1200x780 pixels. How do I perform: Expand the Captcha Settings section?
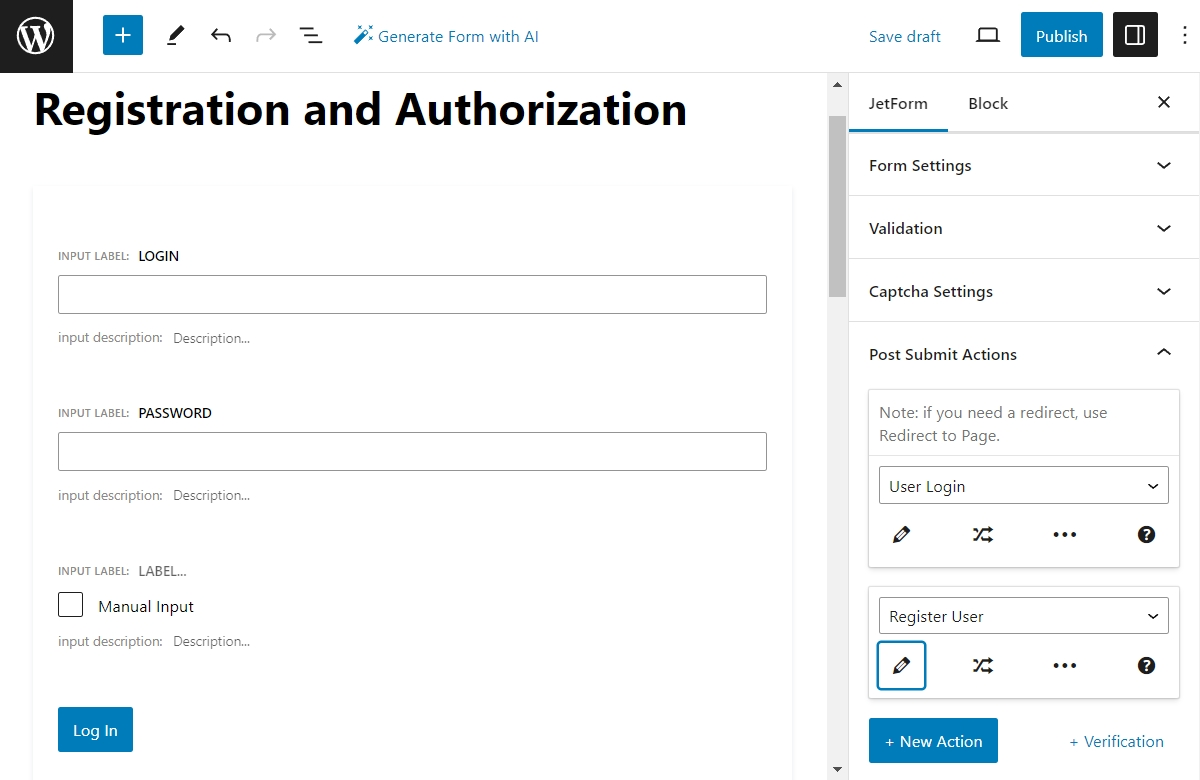click(x=1022, y=291)
